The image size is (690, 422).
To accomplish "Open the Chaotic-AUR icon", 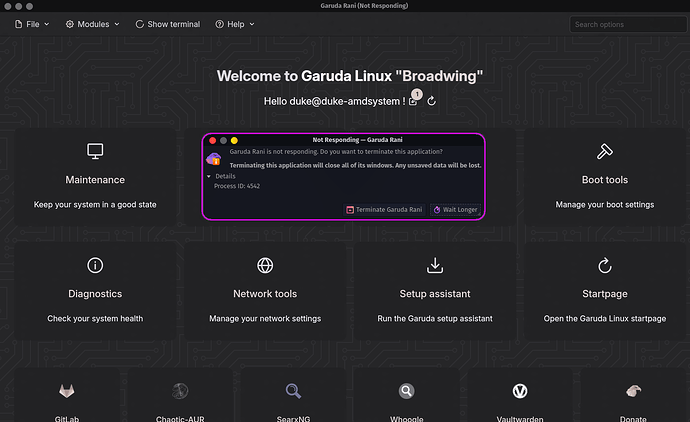I will pyautogui.click(x=180, y=391).
